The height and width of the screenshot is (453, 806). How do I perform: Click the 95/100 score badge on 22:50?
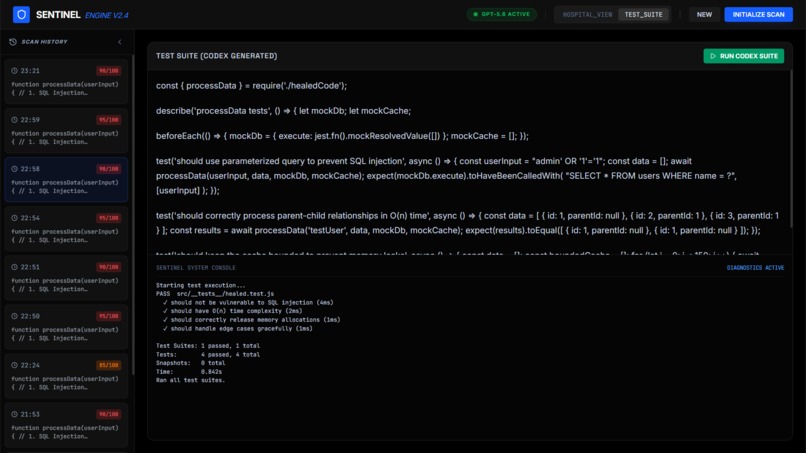pyautogui.click(x=108, y=316)
